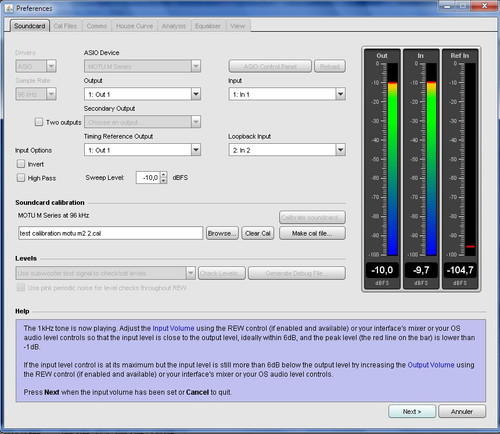
Task: Toggle pink periodic noise checkbox
Action: tap(21, 288)
